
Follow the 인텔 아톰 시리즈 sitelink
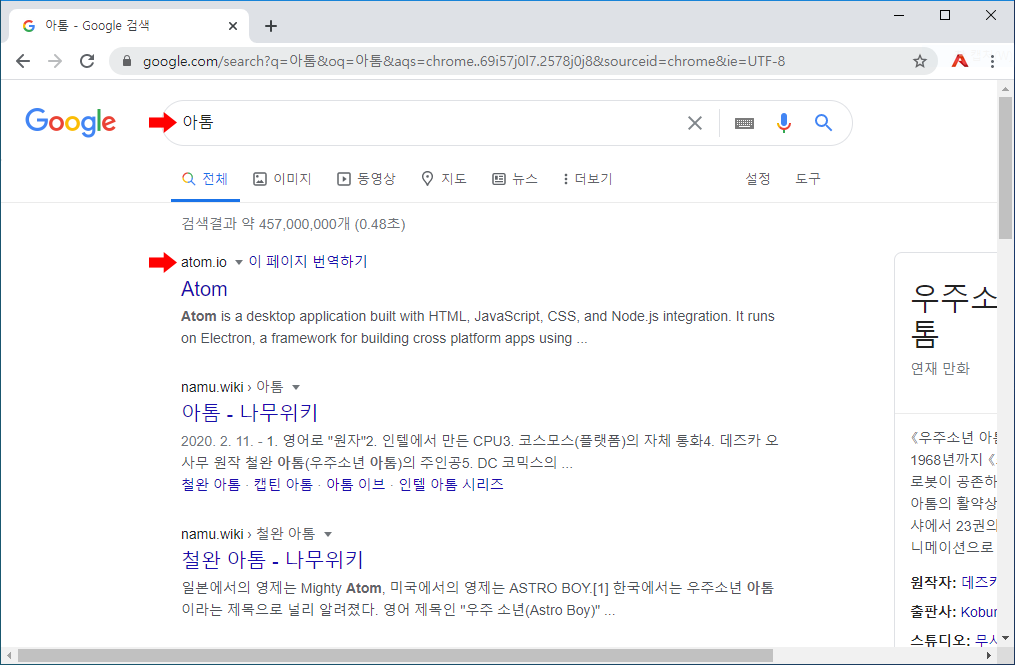[451, 484]
